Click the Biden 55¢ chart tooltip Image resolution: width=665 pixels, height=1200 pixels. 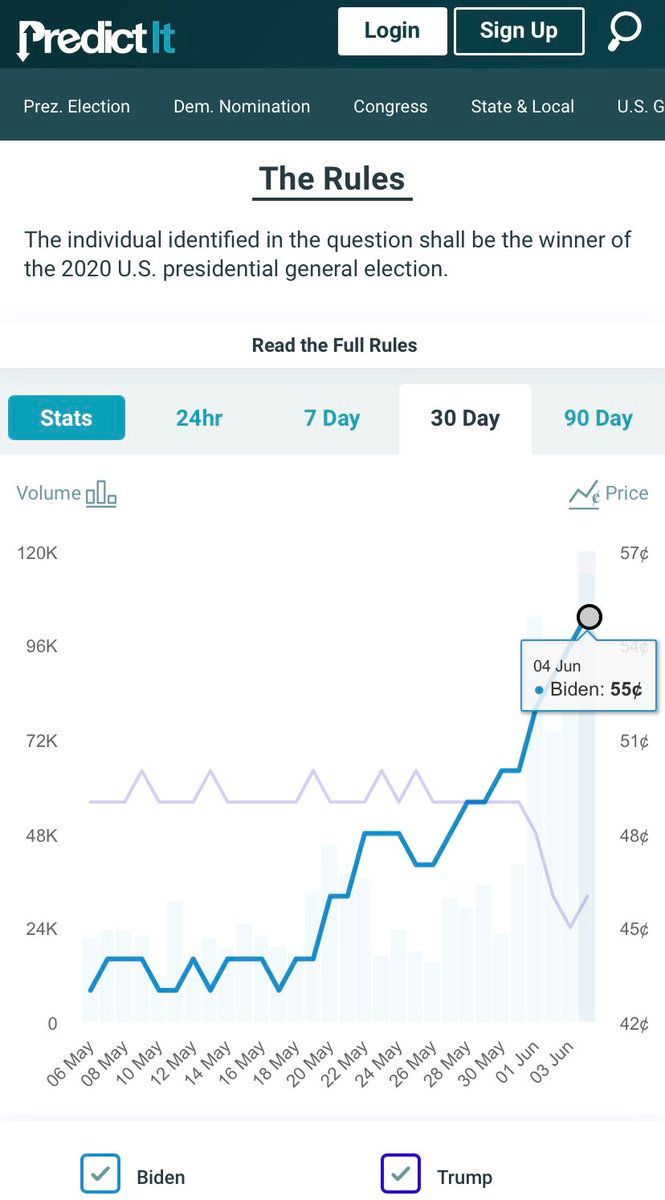click(588, 677)
